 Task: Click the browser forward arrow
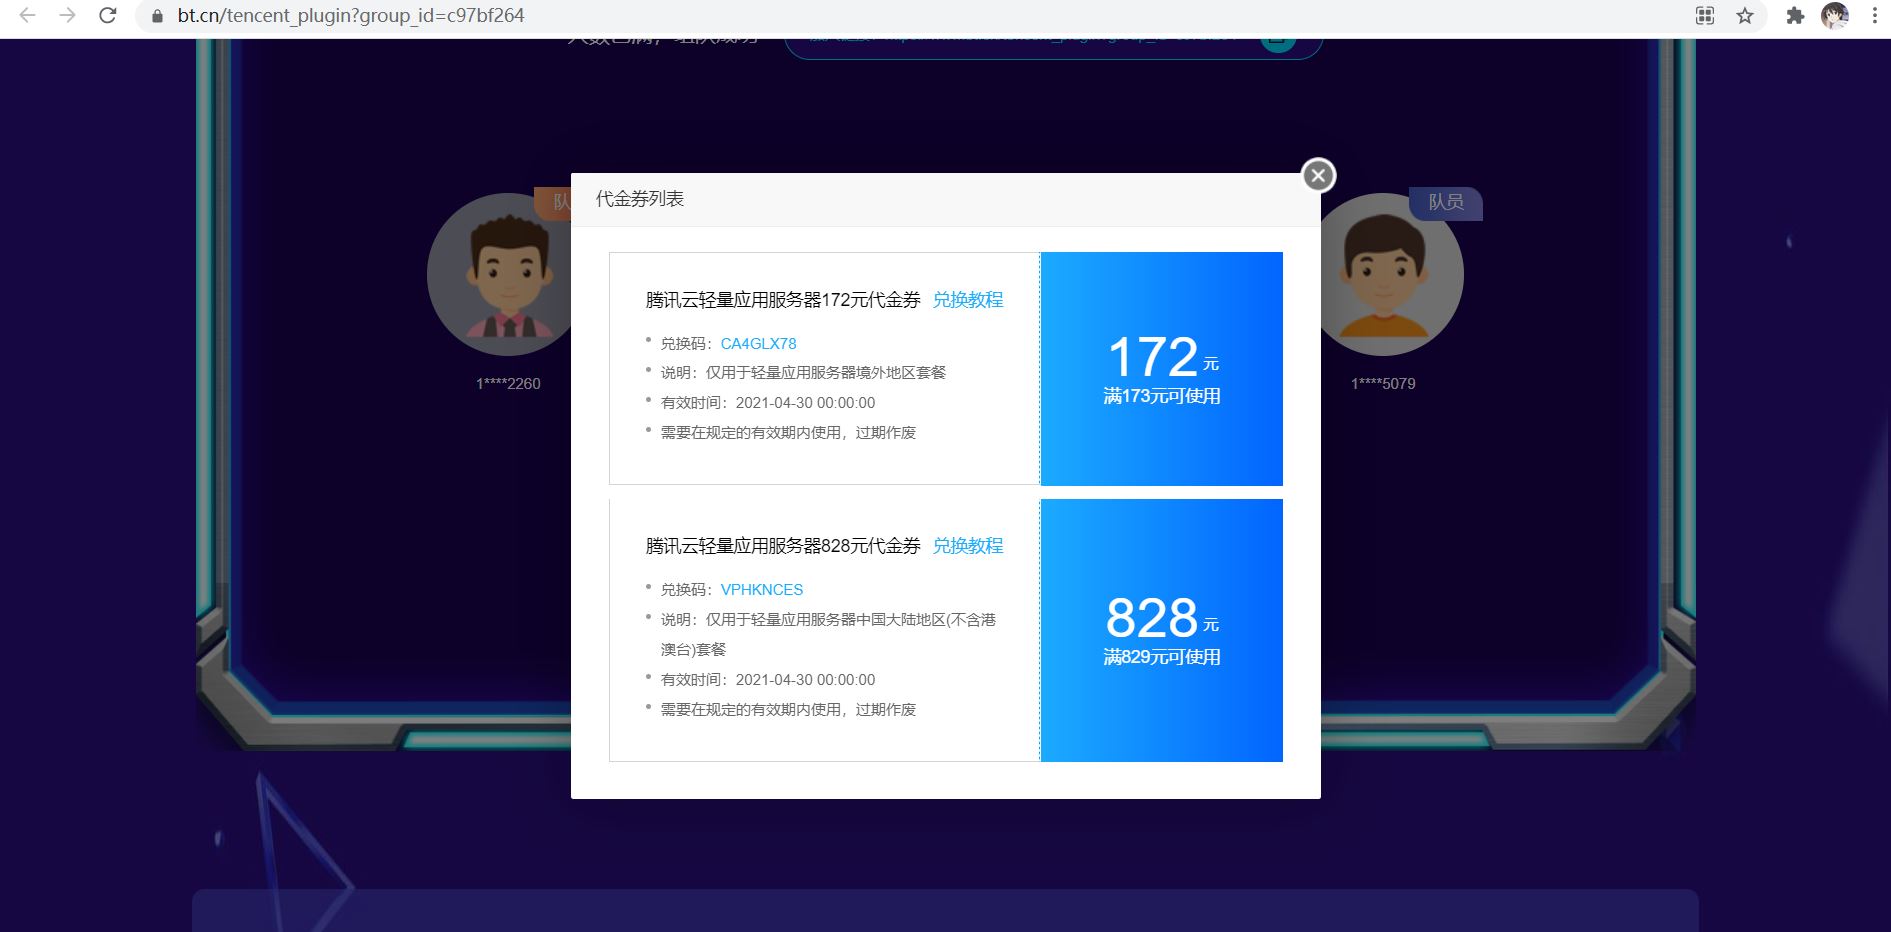coord(67,16)
